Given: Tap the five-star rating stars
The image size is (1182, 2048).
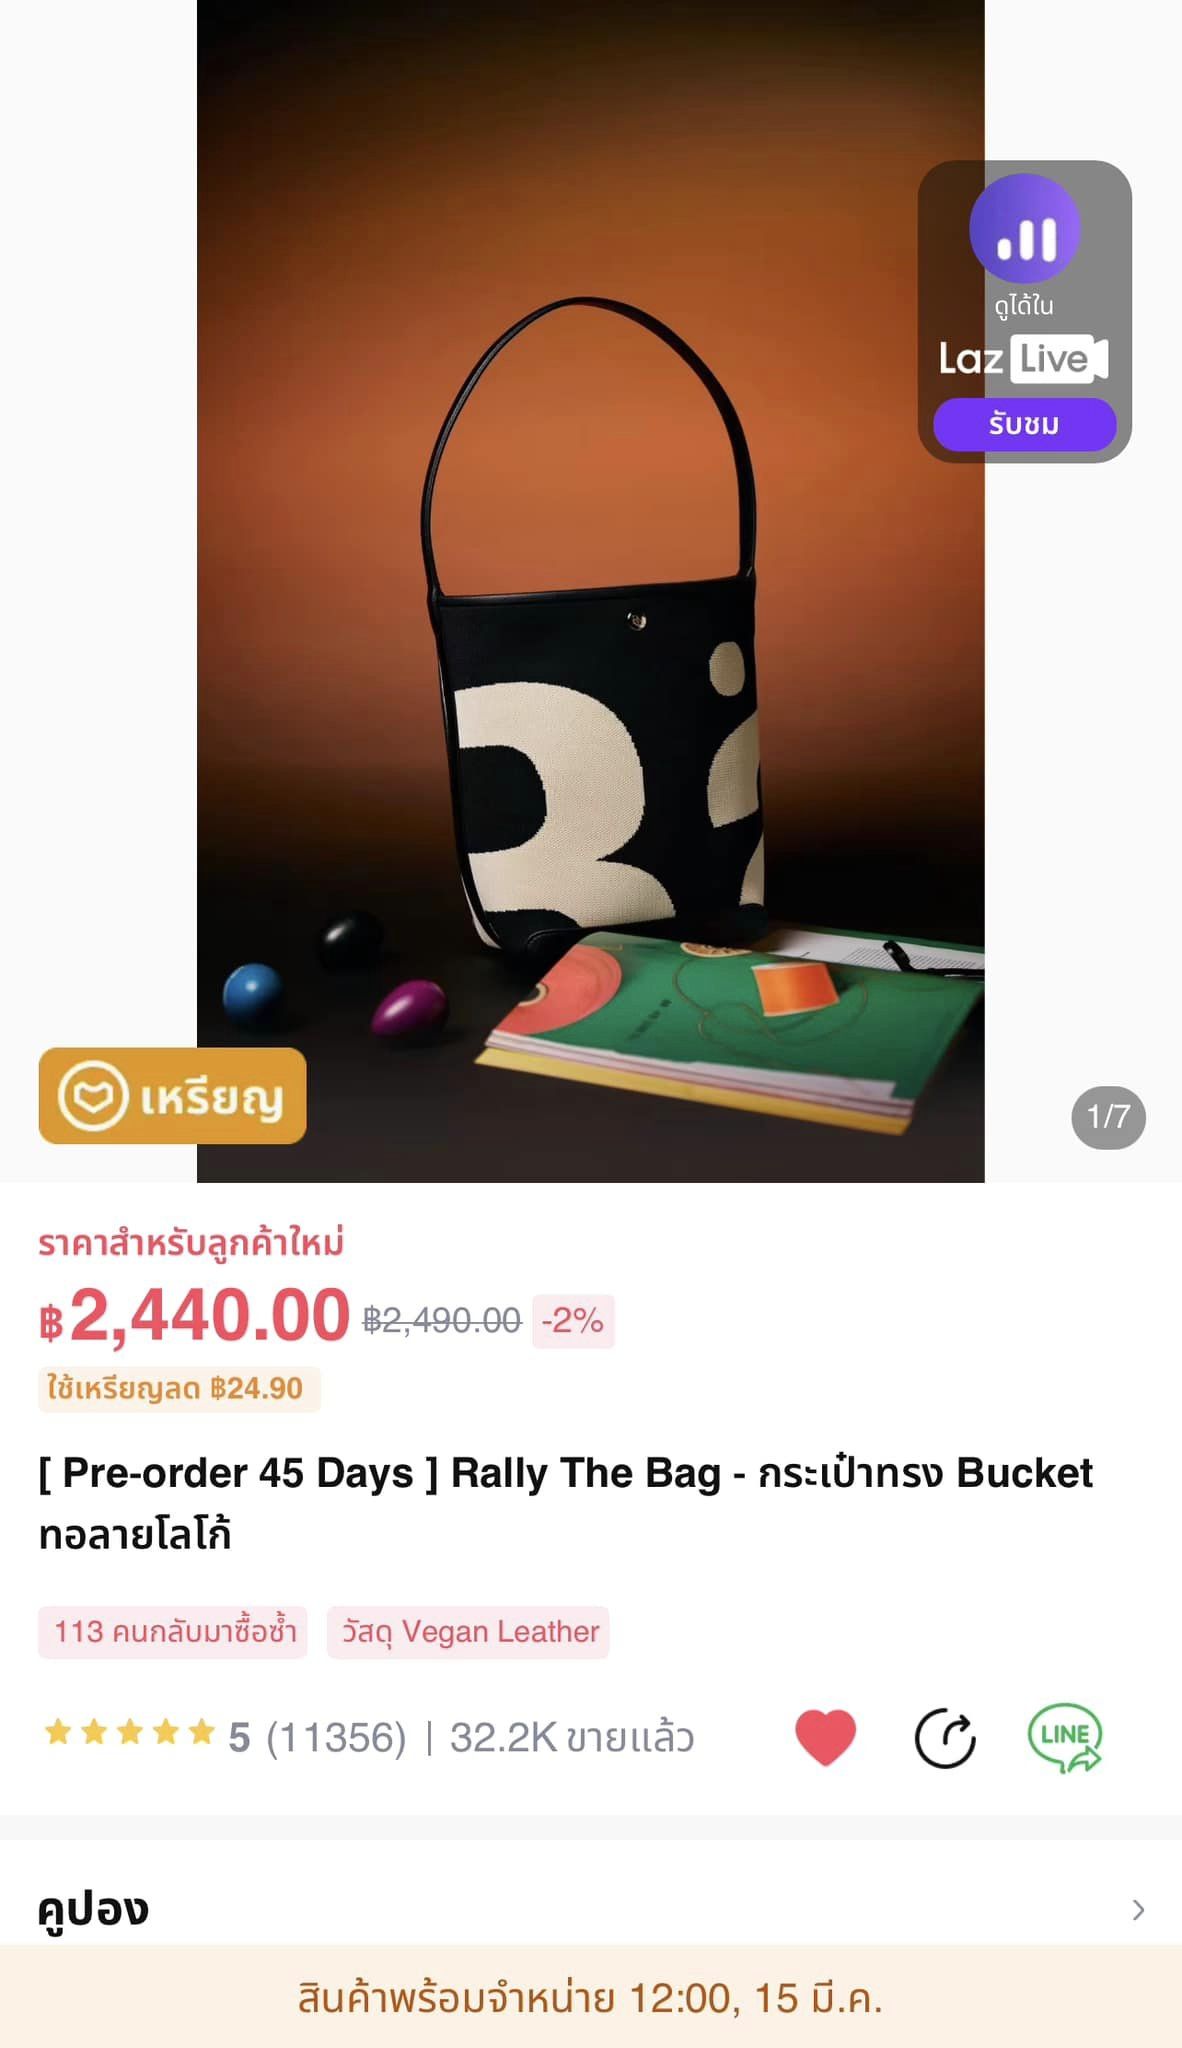Looking at the screenshot, I should tap(129, 1732).
